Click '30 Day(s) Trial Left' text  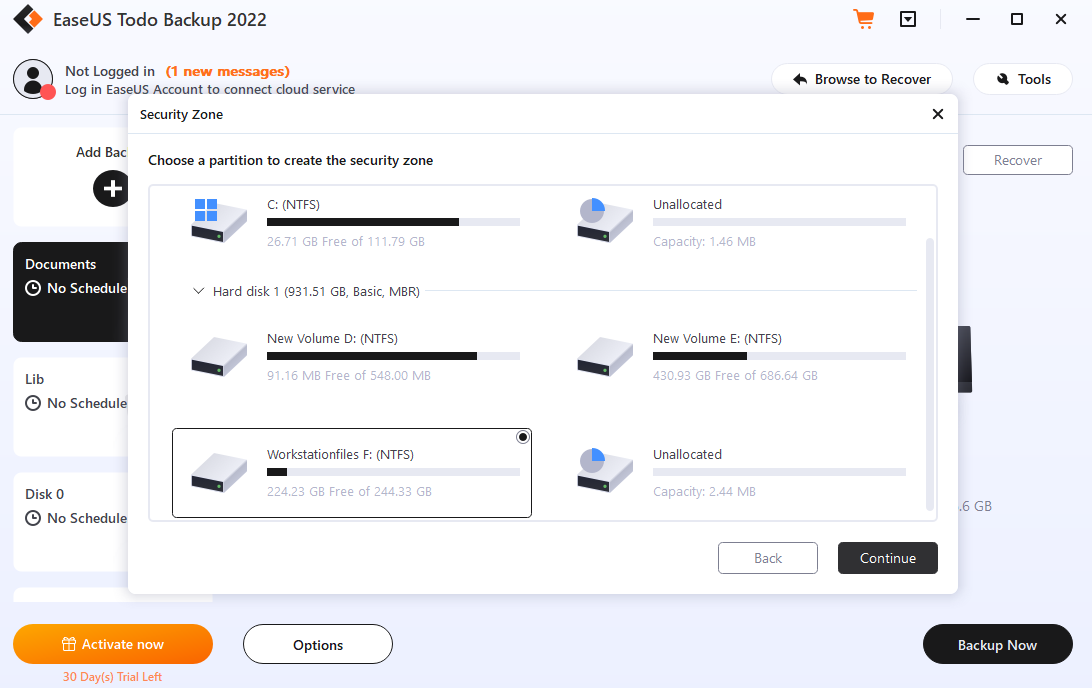pos(112,677)
